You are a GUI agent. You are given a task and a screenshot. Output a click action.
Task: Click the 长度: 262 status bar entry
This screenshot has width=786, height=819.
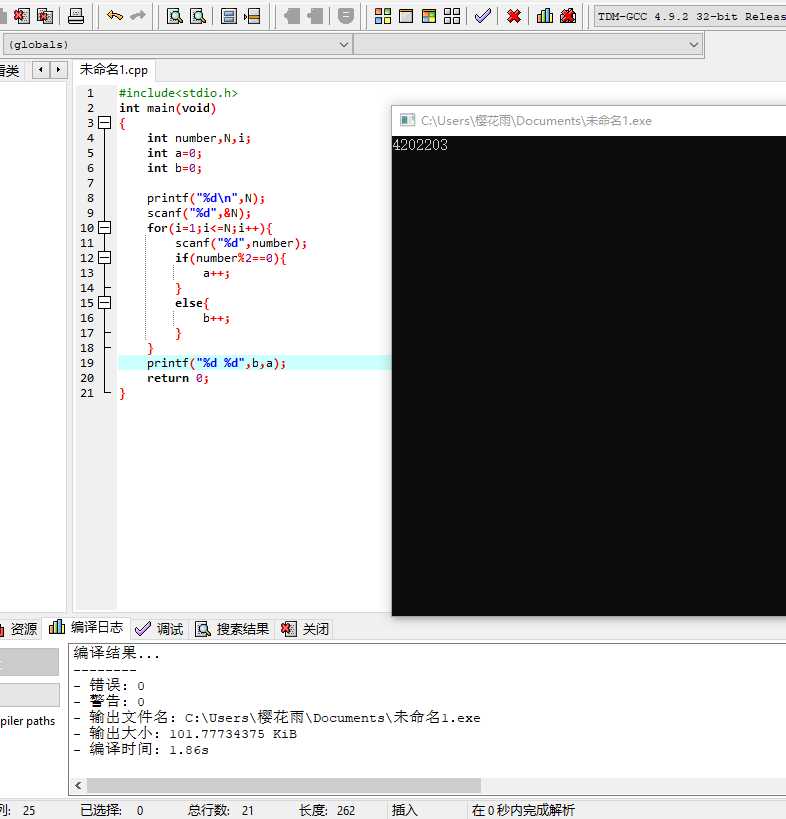coord(327,810)
